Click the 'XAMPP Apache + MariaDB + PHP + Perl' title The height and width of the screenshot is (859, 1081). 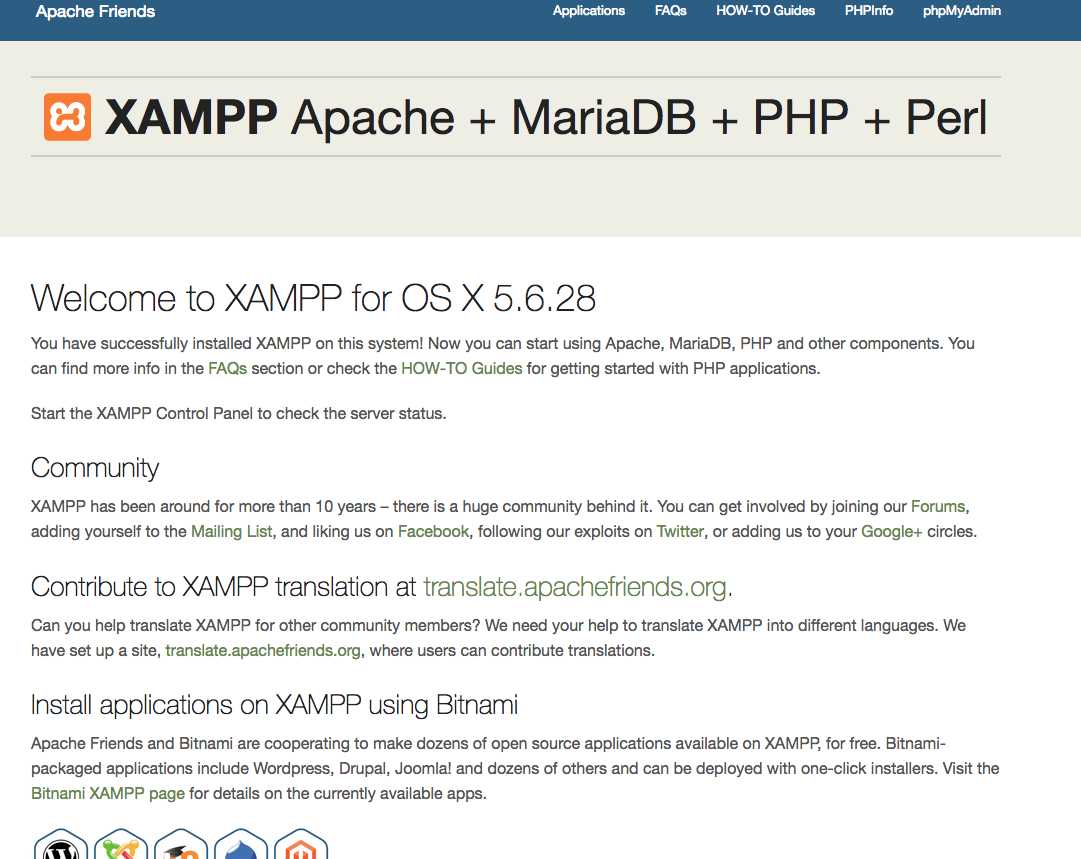pos(546,117)
